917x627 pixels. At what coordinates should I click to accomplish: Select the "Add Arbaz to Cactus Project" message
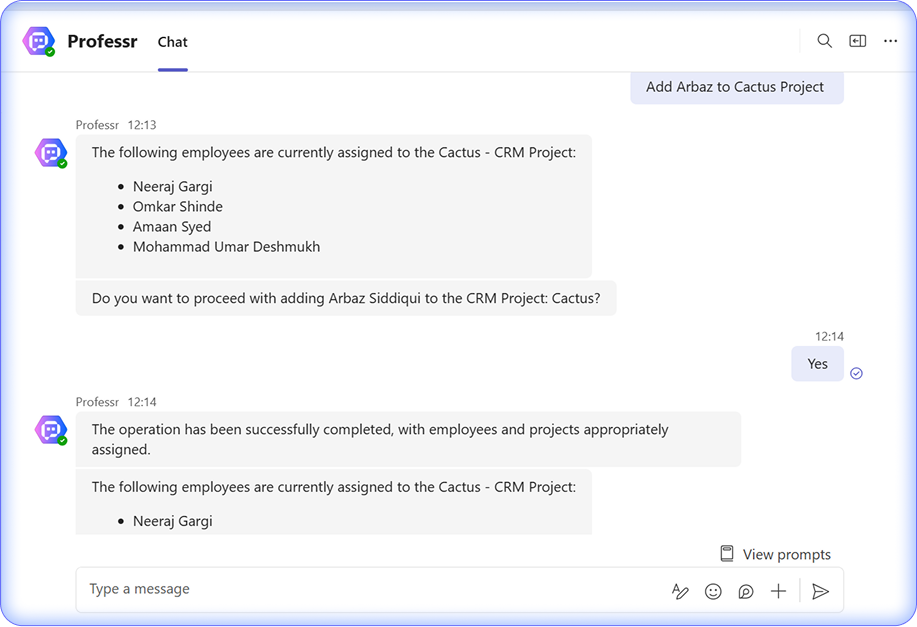point(735,87)
